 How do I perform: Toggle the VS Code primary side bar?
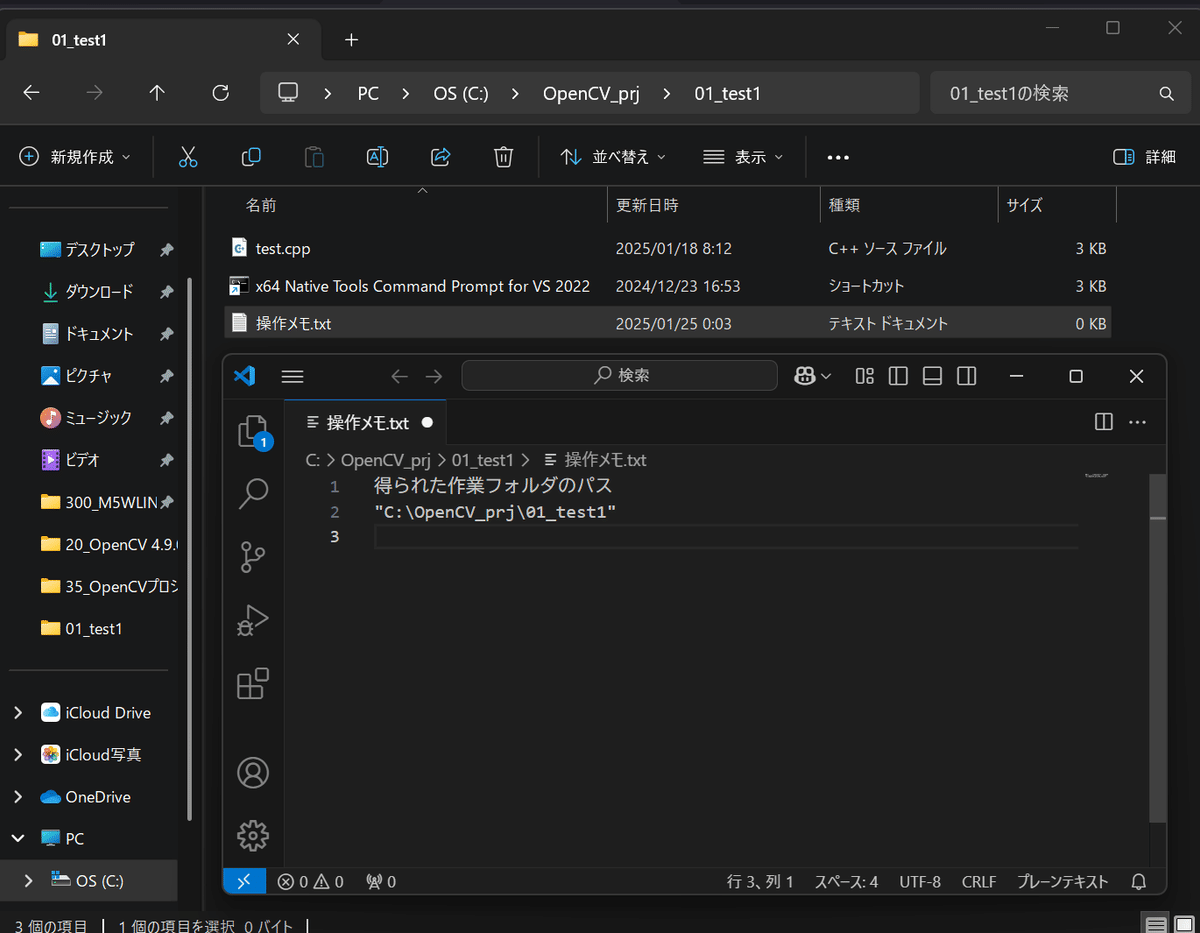(x=898, y=376)
